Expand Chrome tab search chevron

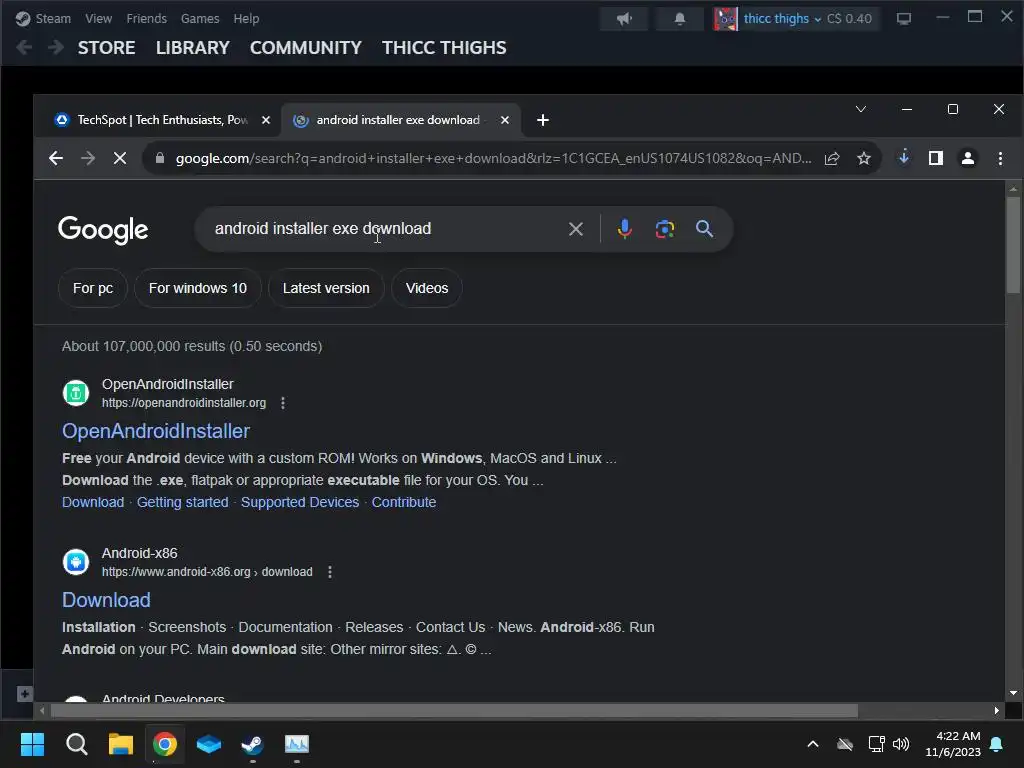tap(861, 109)
